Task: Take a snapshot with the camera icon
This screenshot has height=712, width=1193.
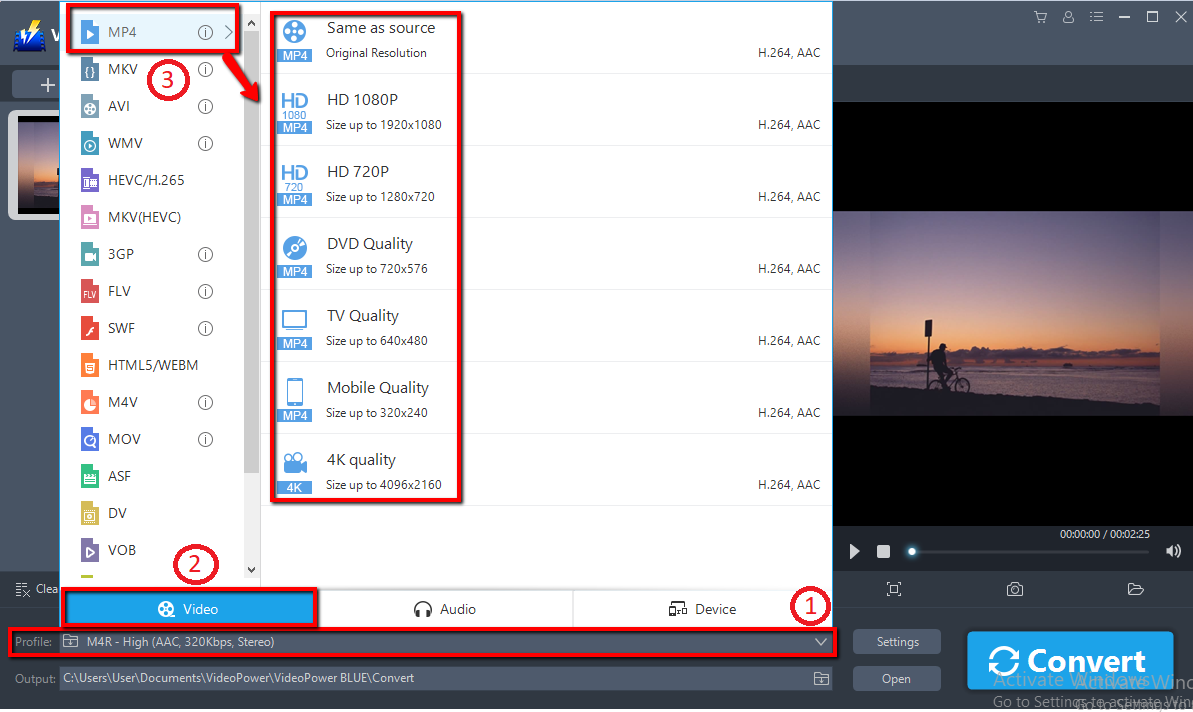Action: (1014, 589)
